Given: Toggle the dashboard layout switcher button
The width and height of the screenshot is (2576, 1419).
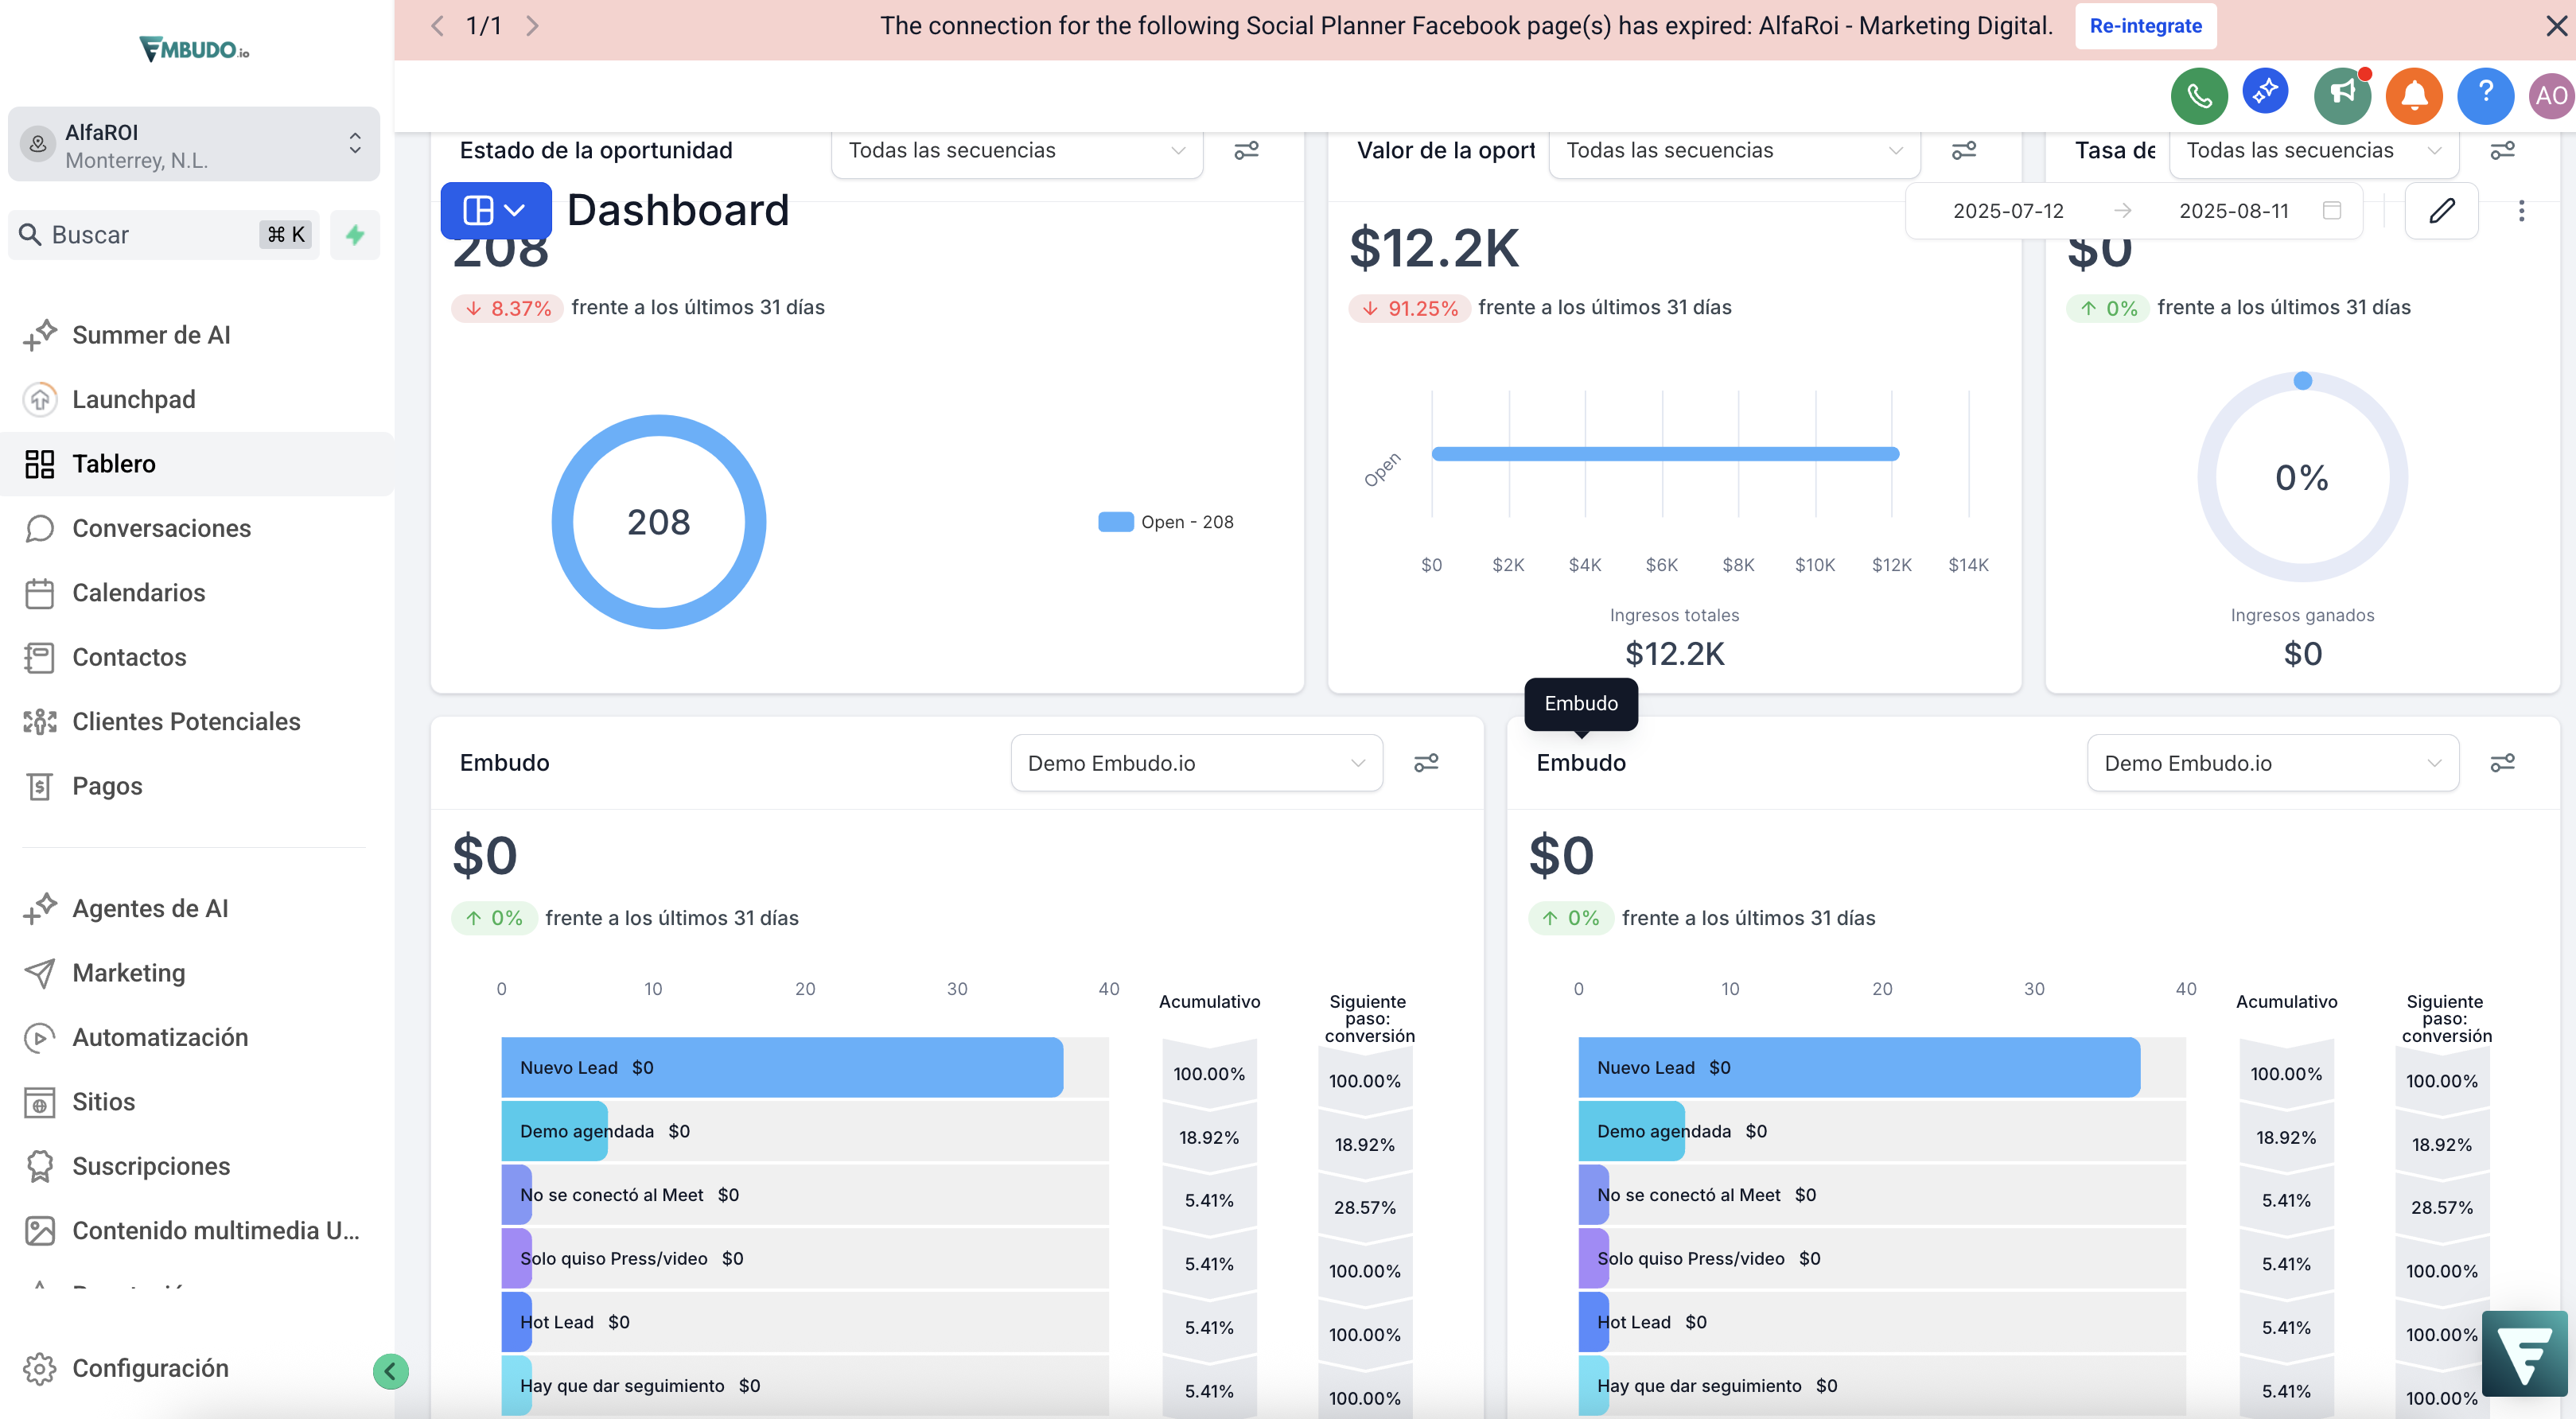Looking at the screenshot, I should coord(495,210).
